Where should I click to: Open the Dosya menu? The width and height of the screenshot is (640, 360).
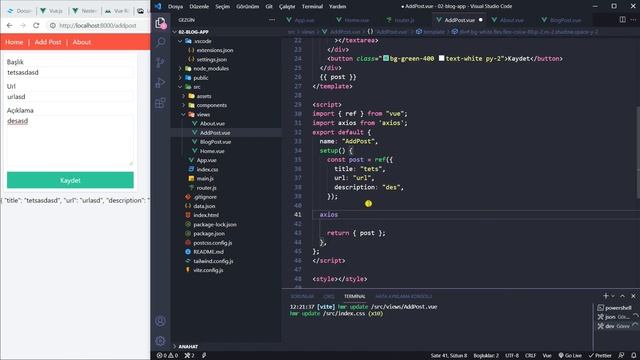[x=176, y=6]
